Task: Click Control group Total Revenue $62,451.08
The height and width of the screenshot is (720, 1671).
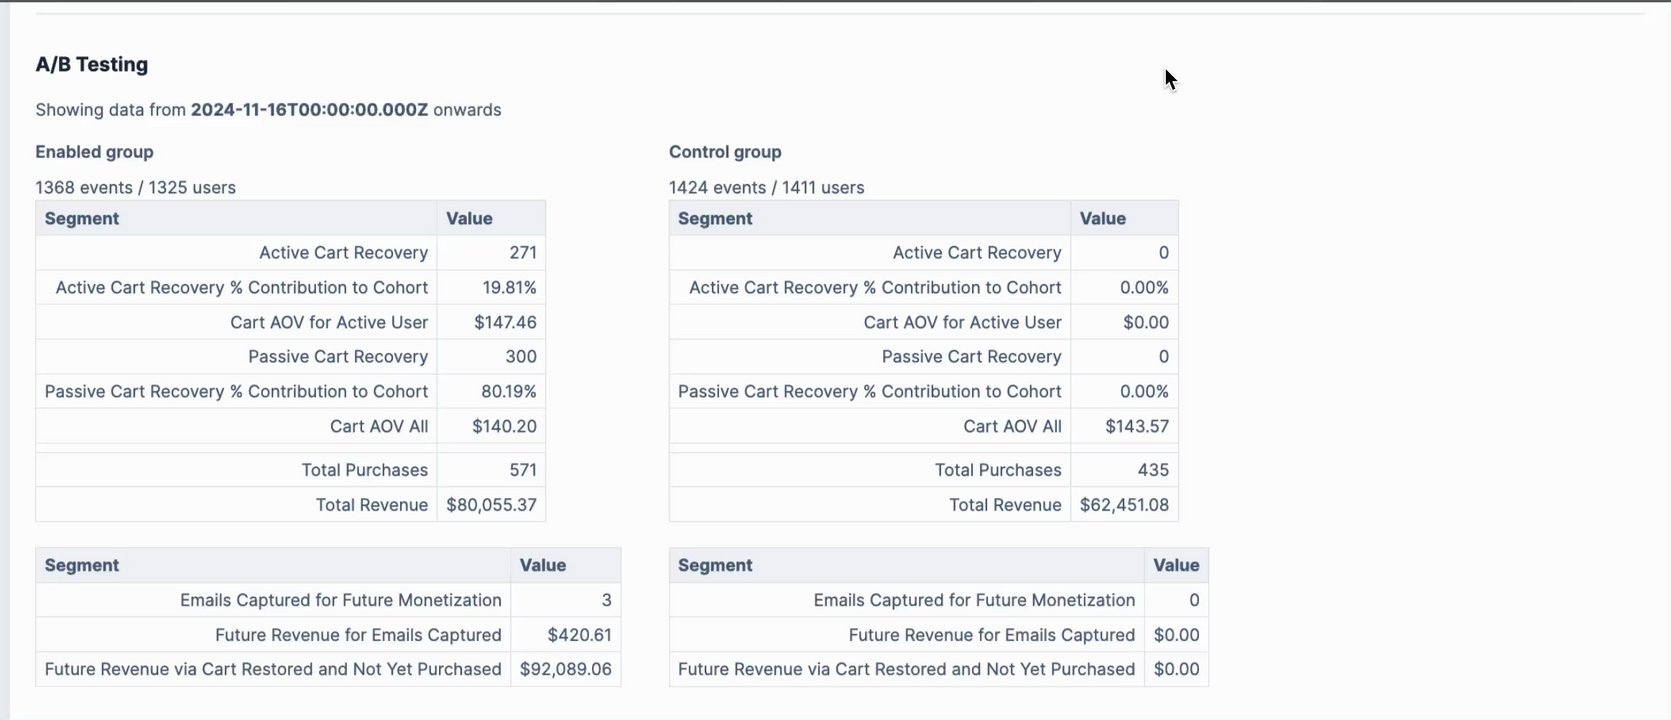Action: (1124, 505)
